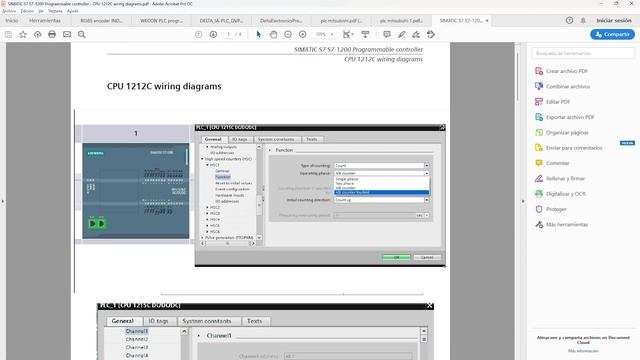This screenshot has height=360, width=640.
Task: Expand the left navigation pane arrow
Action: click(3, 201)
